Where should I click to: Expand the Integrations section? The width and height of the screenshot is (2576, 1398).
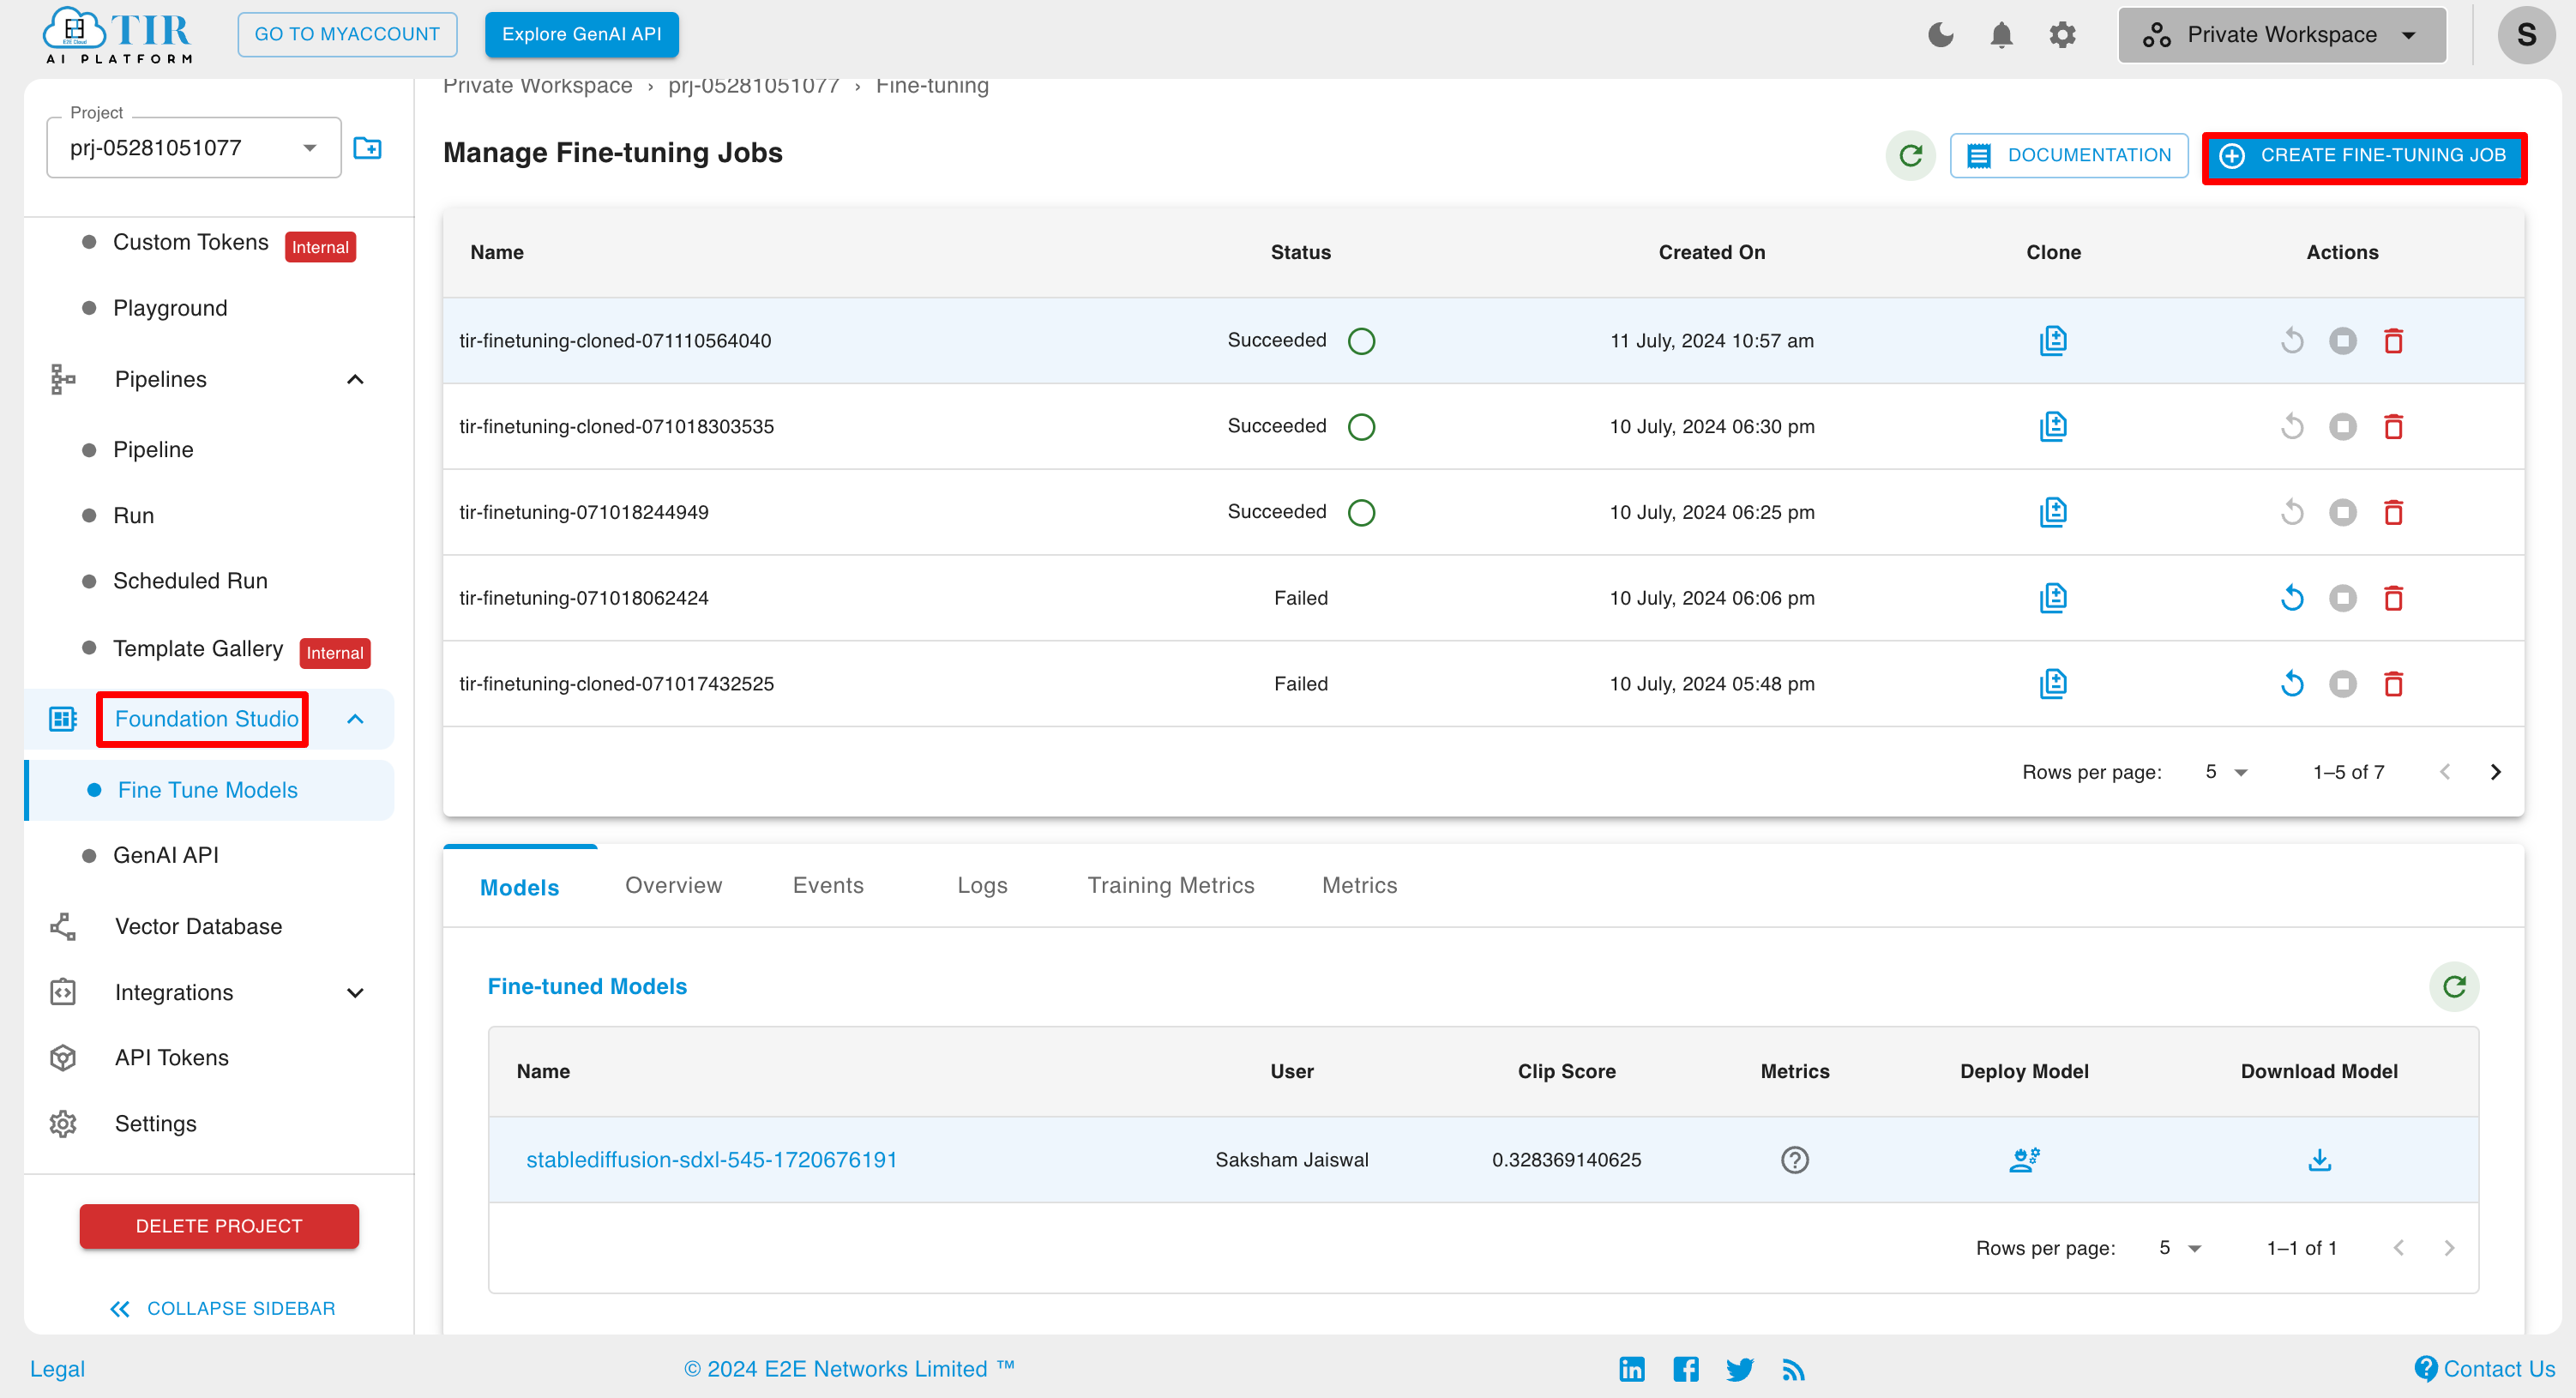[x=355, y=993]
